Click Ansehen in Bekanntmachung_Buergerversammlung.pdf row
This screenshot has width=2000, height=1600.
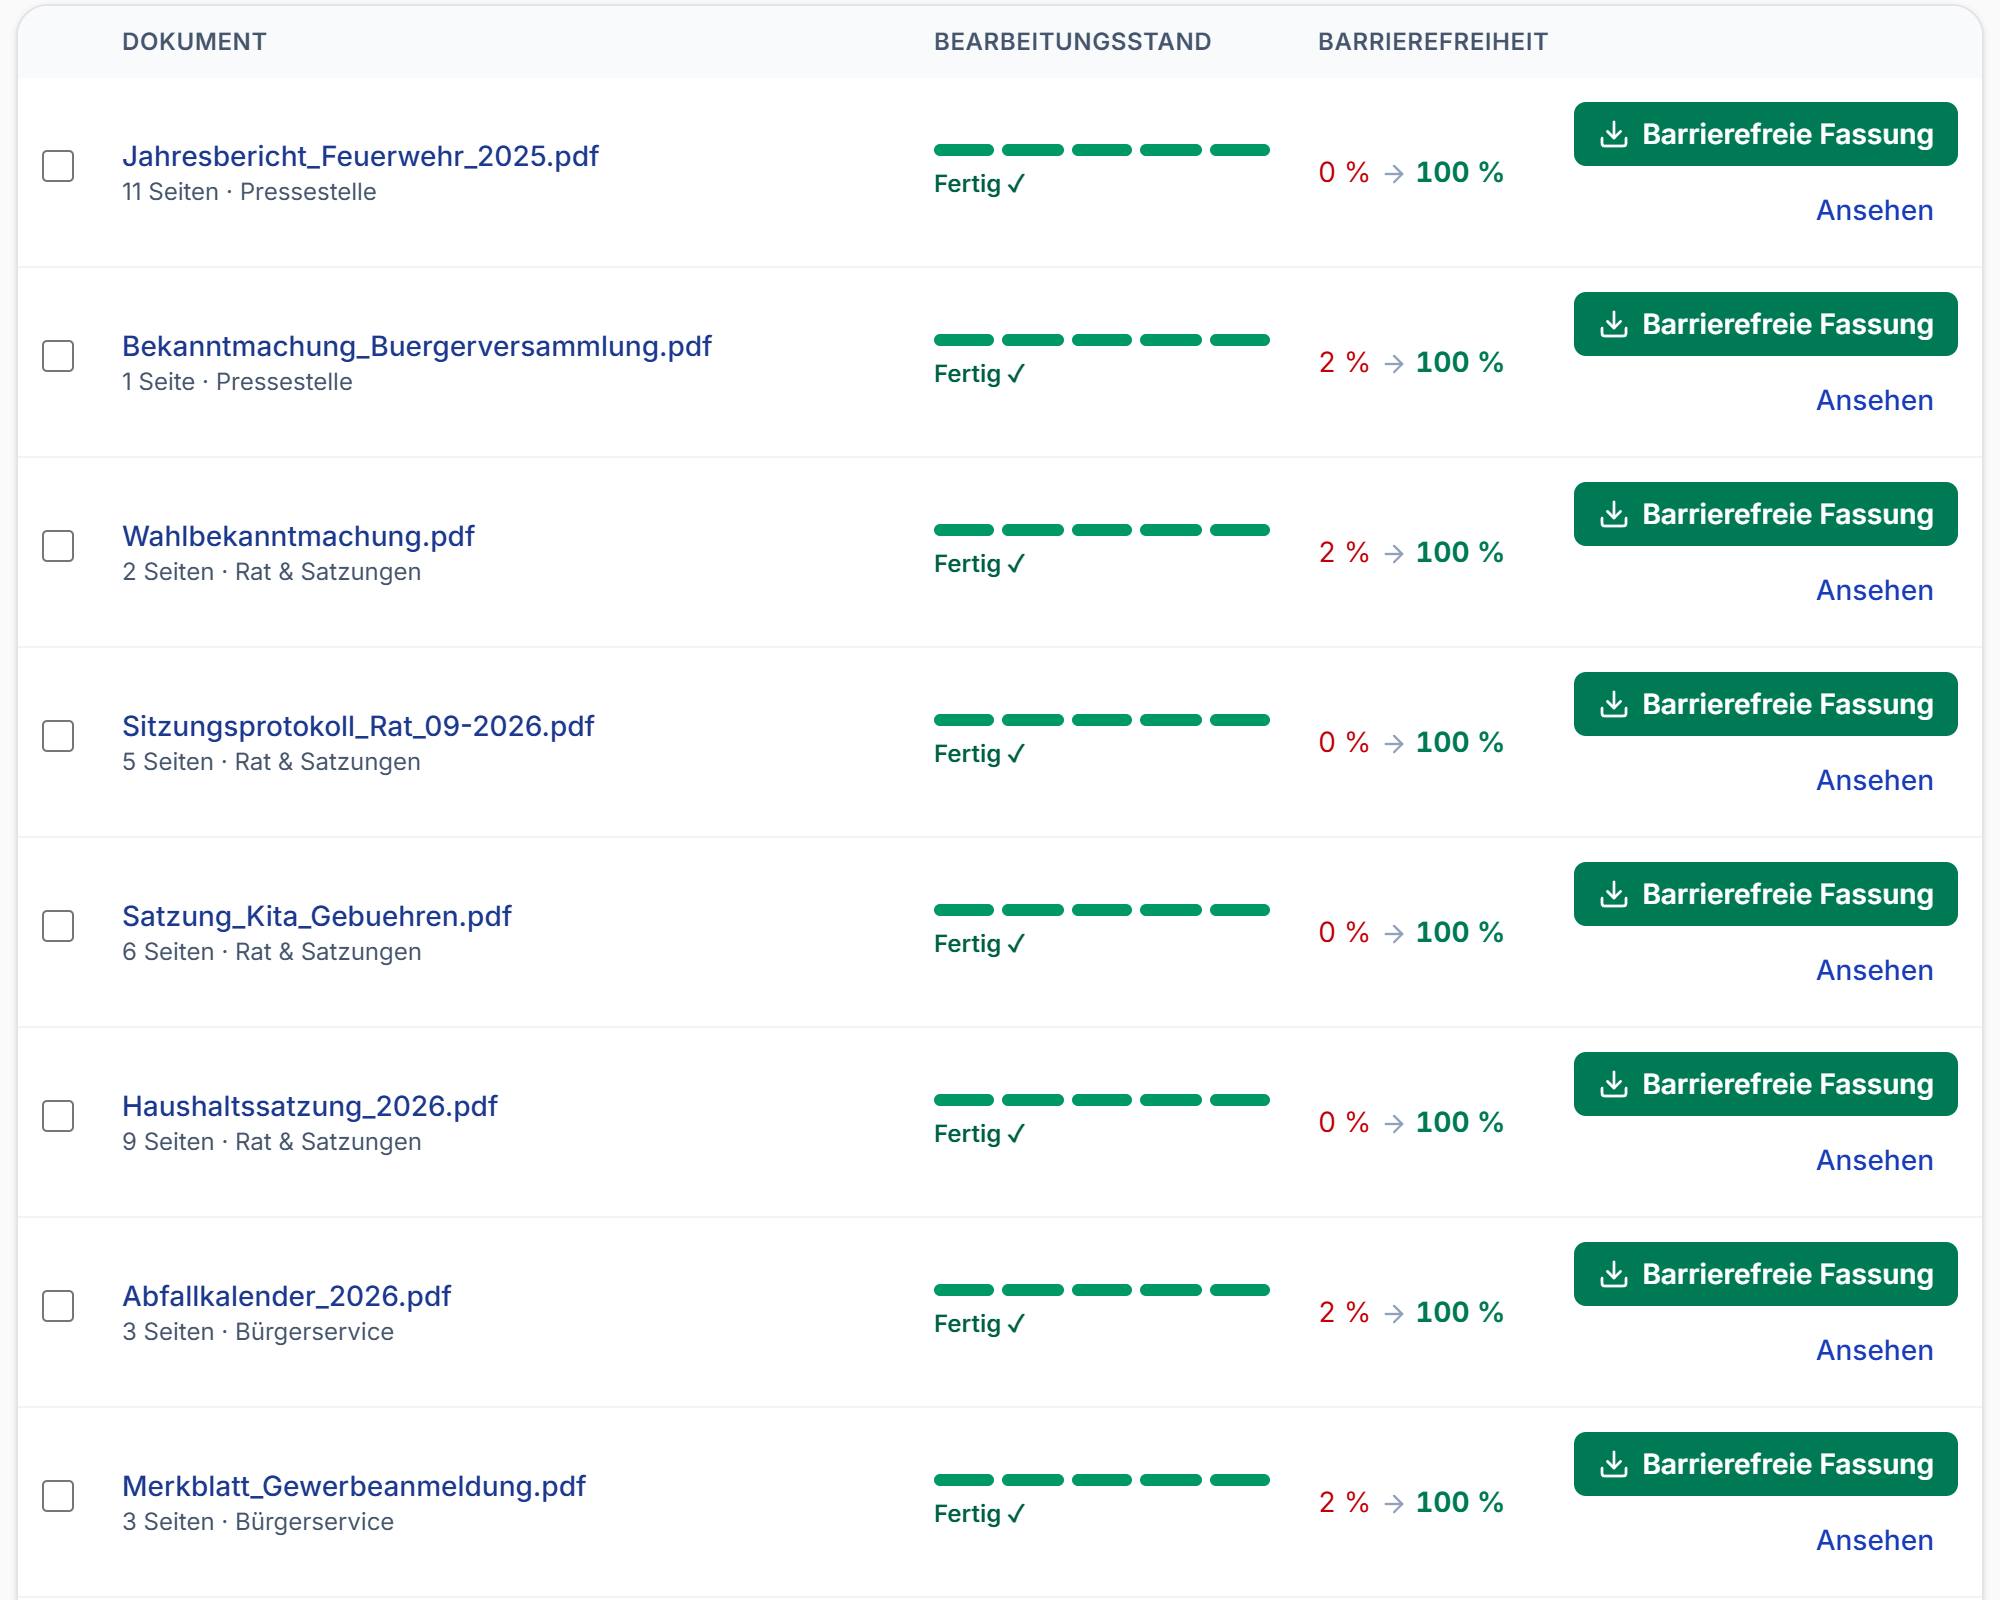tap(1874, 400)
